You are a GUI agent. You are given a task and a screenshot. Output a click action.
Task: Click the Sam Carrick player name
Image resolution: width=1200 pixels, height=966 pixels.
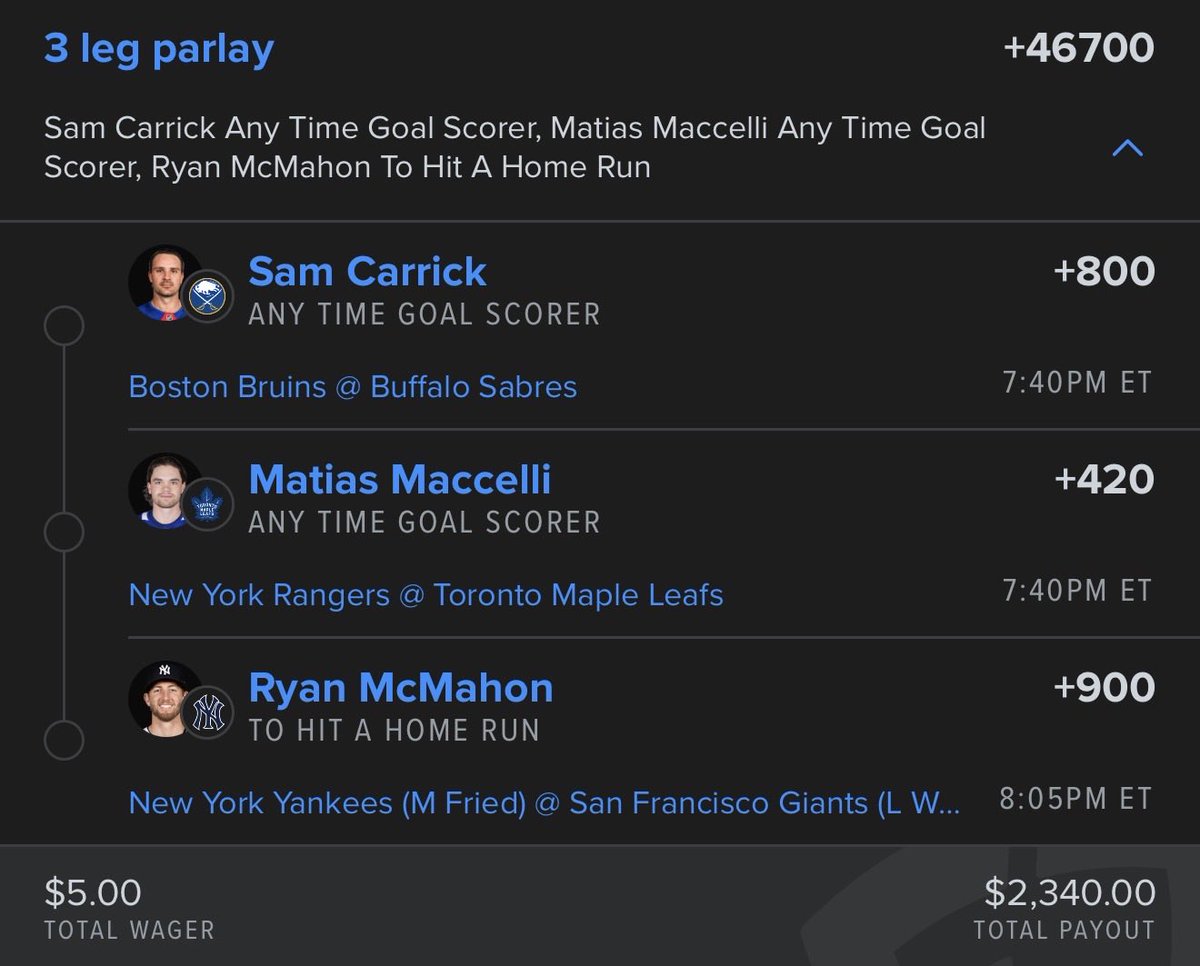coord(367,272)
